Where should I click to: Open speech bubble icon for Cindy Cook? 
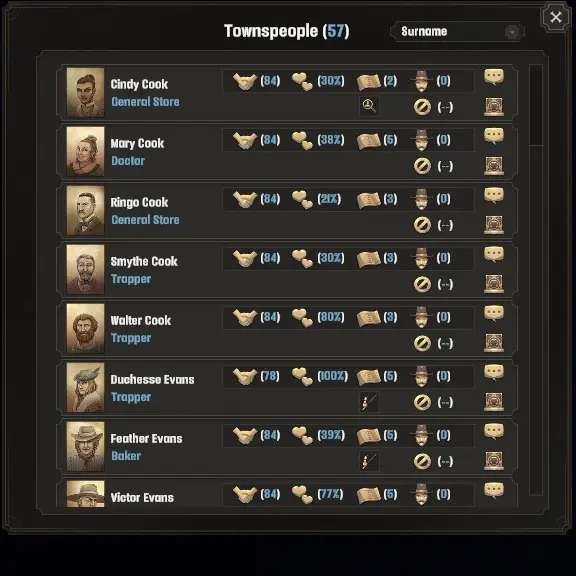pos(494,77)
